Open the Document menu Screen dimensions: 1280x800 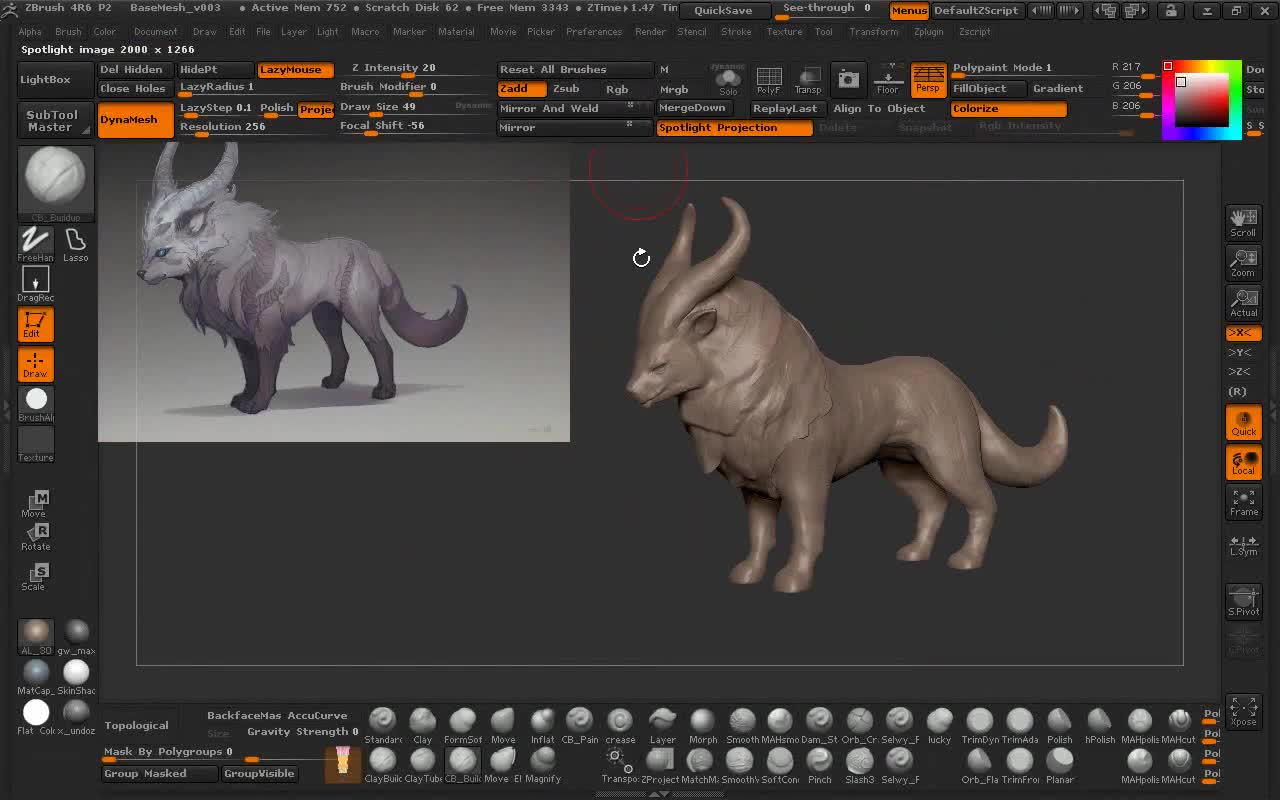(155, 32)
